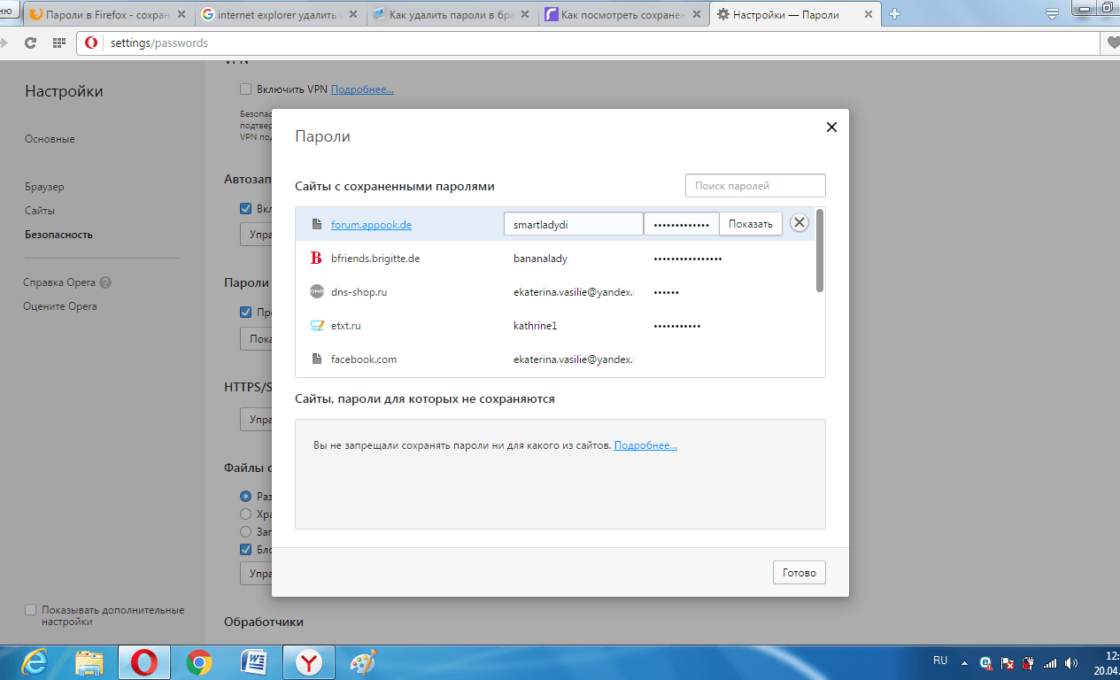Viewport: 1120px width, 680px height.
Task: Click the Готово button
Action: click(799, 572)
